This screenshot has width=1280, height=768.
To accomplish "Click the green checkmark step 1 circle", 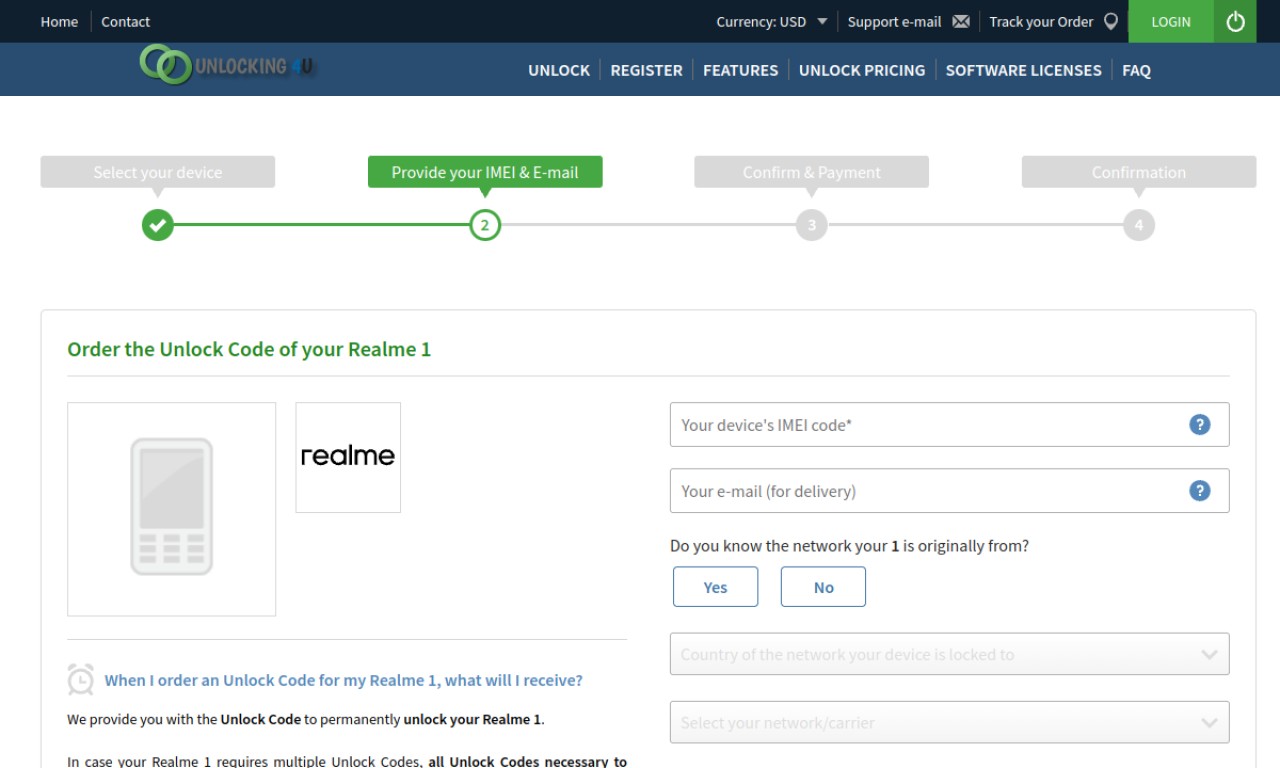I will click(x=158, y=225).
